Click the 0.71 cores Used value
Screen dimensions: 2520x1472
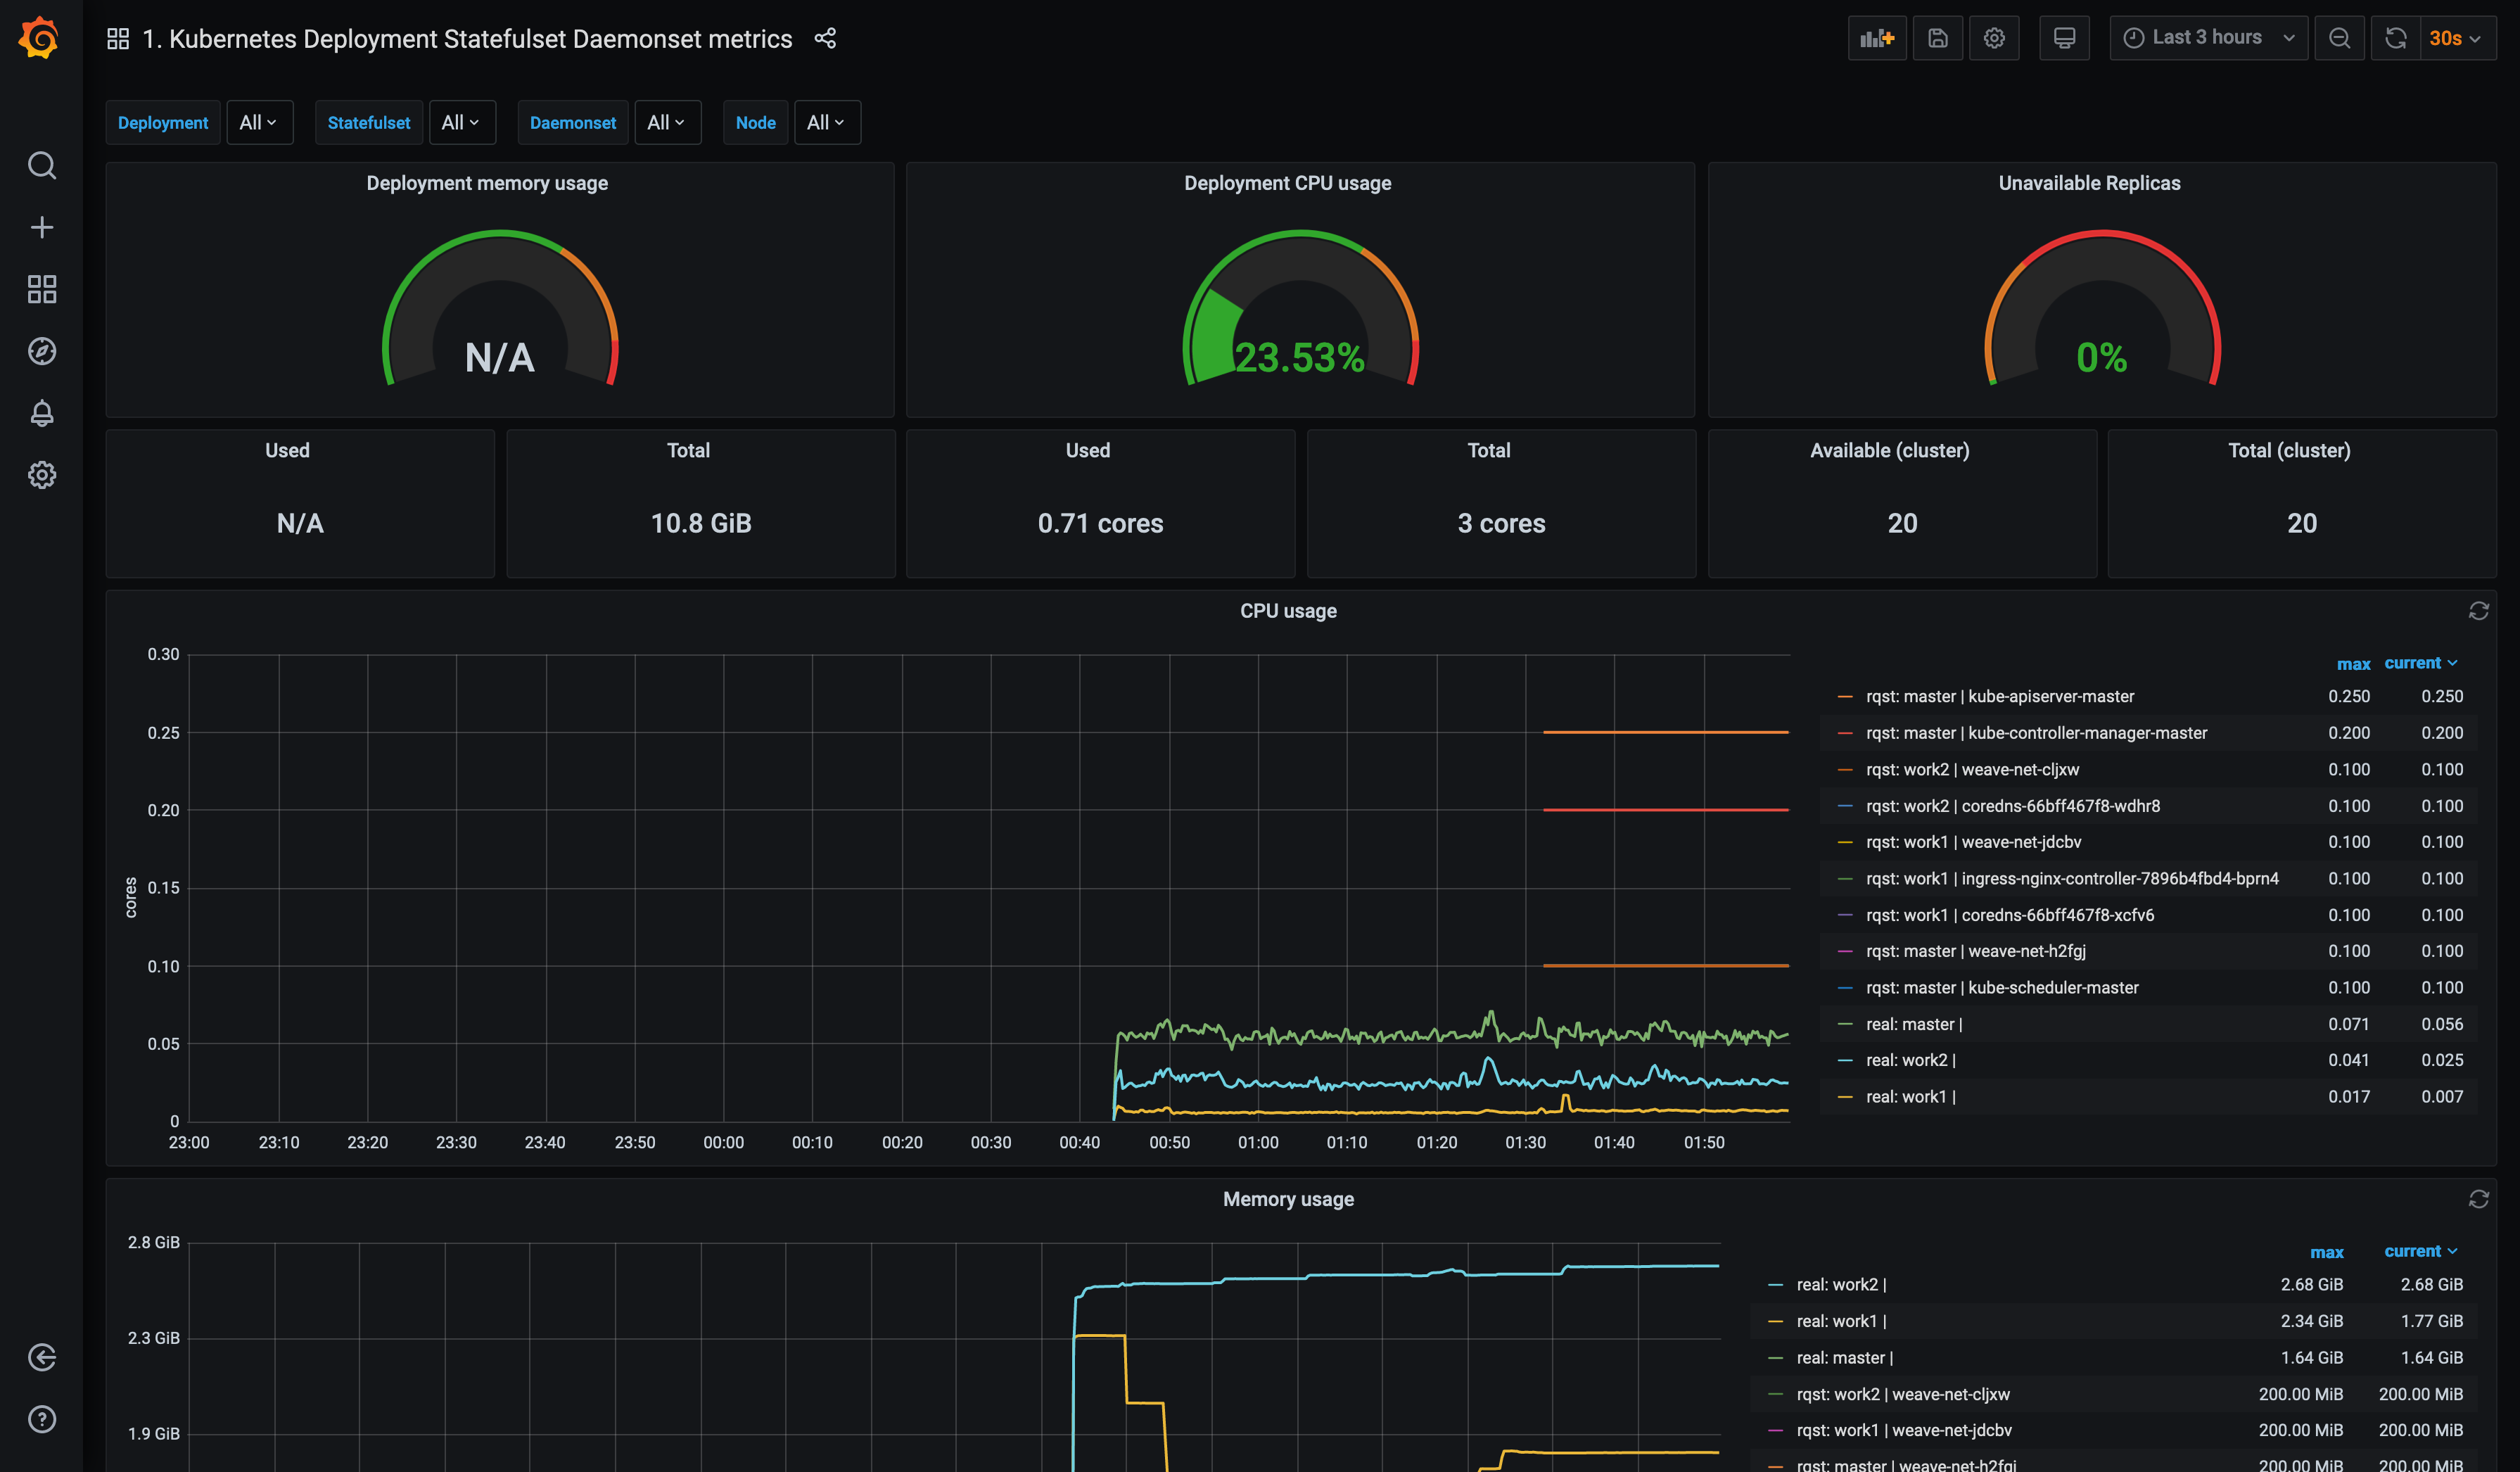(x=1100, y=523)
